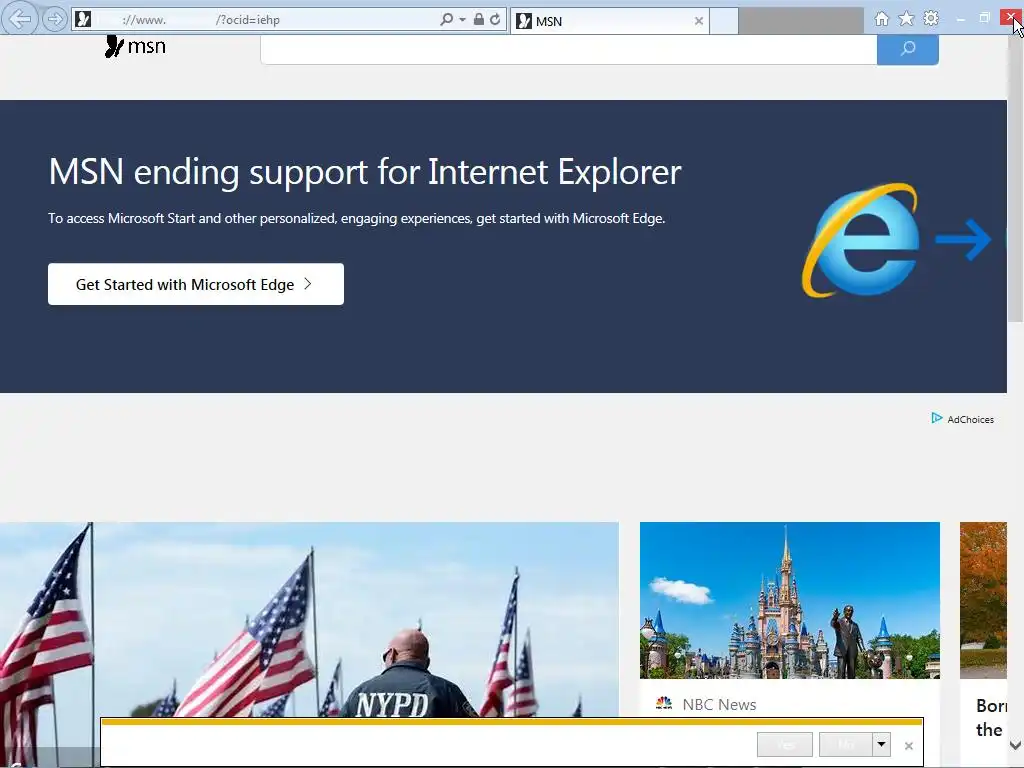Click the NBC News source label
Image resolution: width=1024 pixels, height=768 pixels.
pos(719,705)
